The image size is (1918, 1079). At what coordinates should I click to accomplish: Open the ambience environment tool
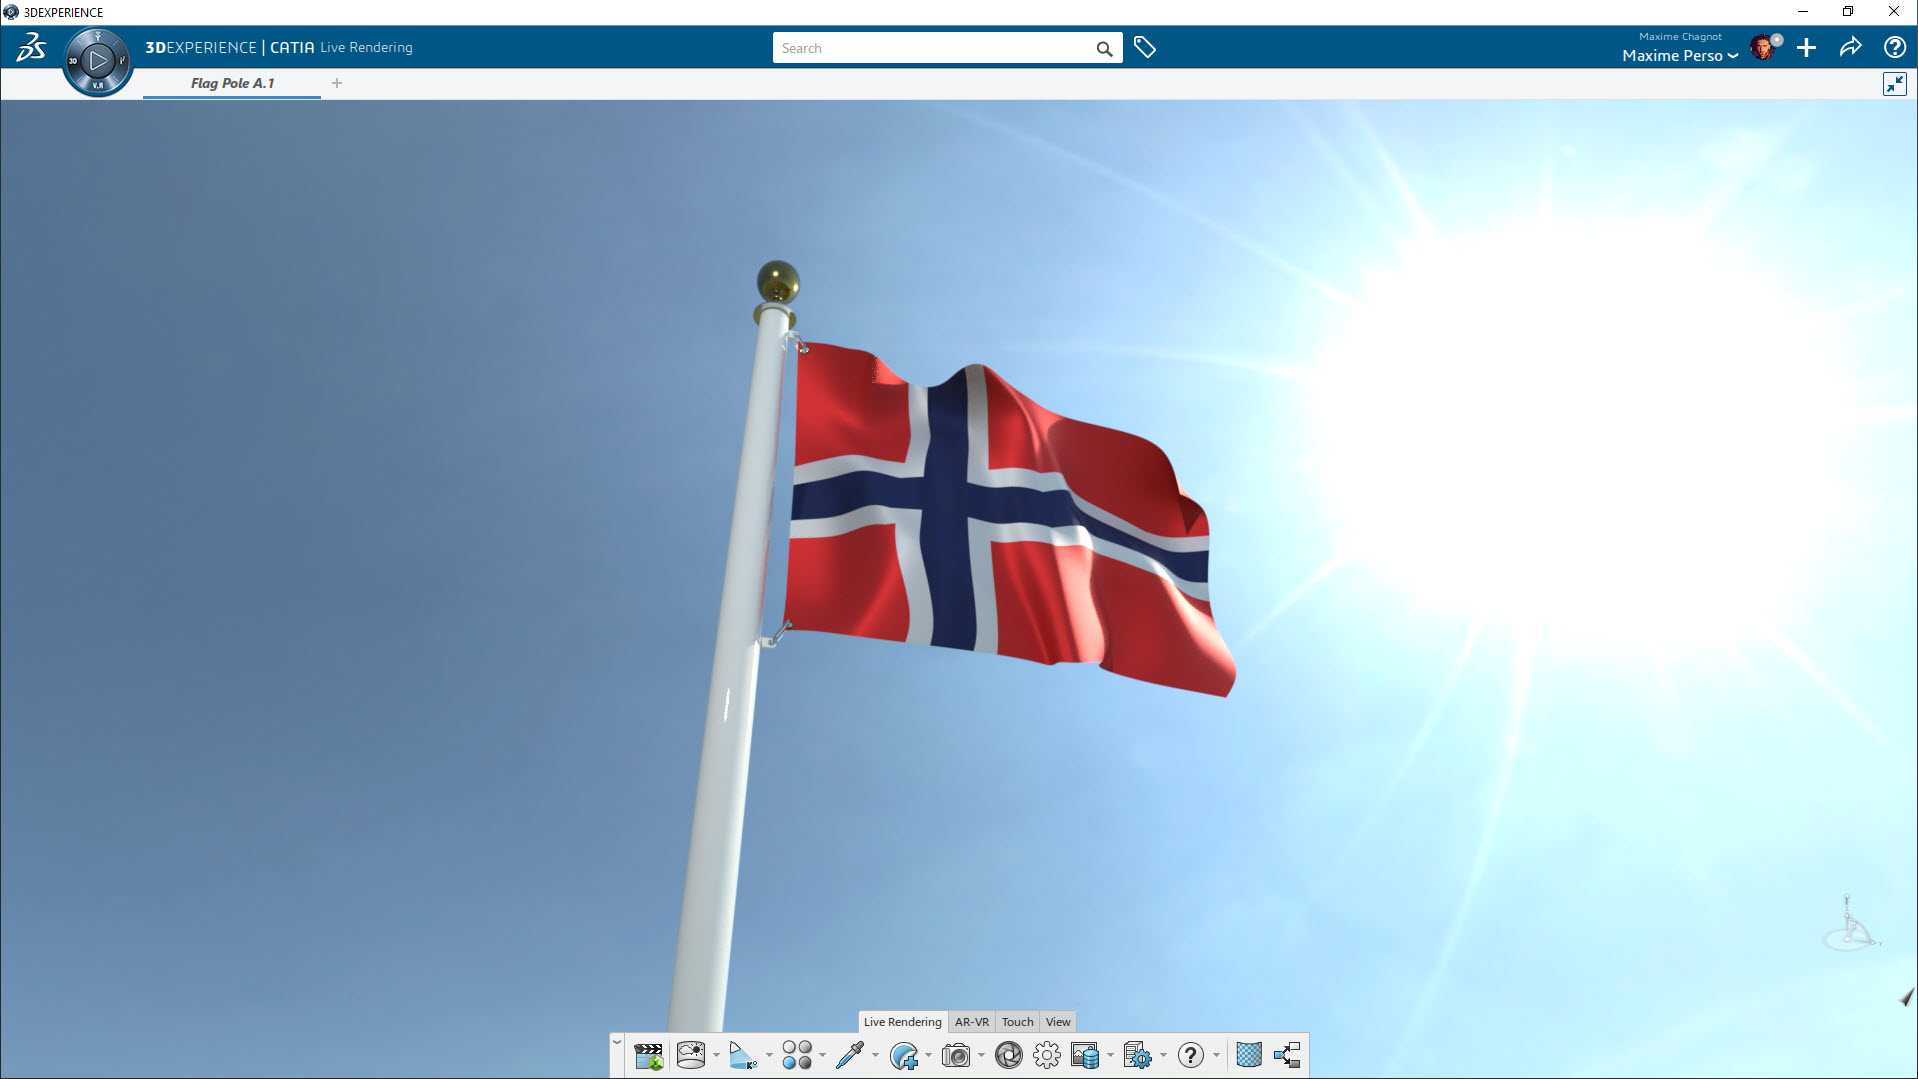pyautogui.click(x=691, y=1055)
